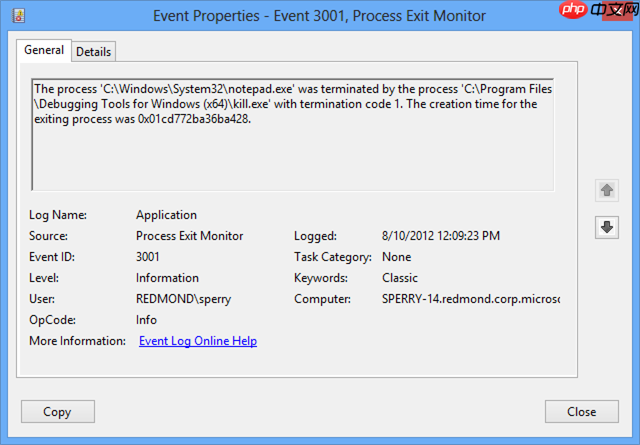This screenshot has height=445, width=640.
Task: Switch to the Details tab
Action: click(x=93, y=52)
